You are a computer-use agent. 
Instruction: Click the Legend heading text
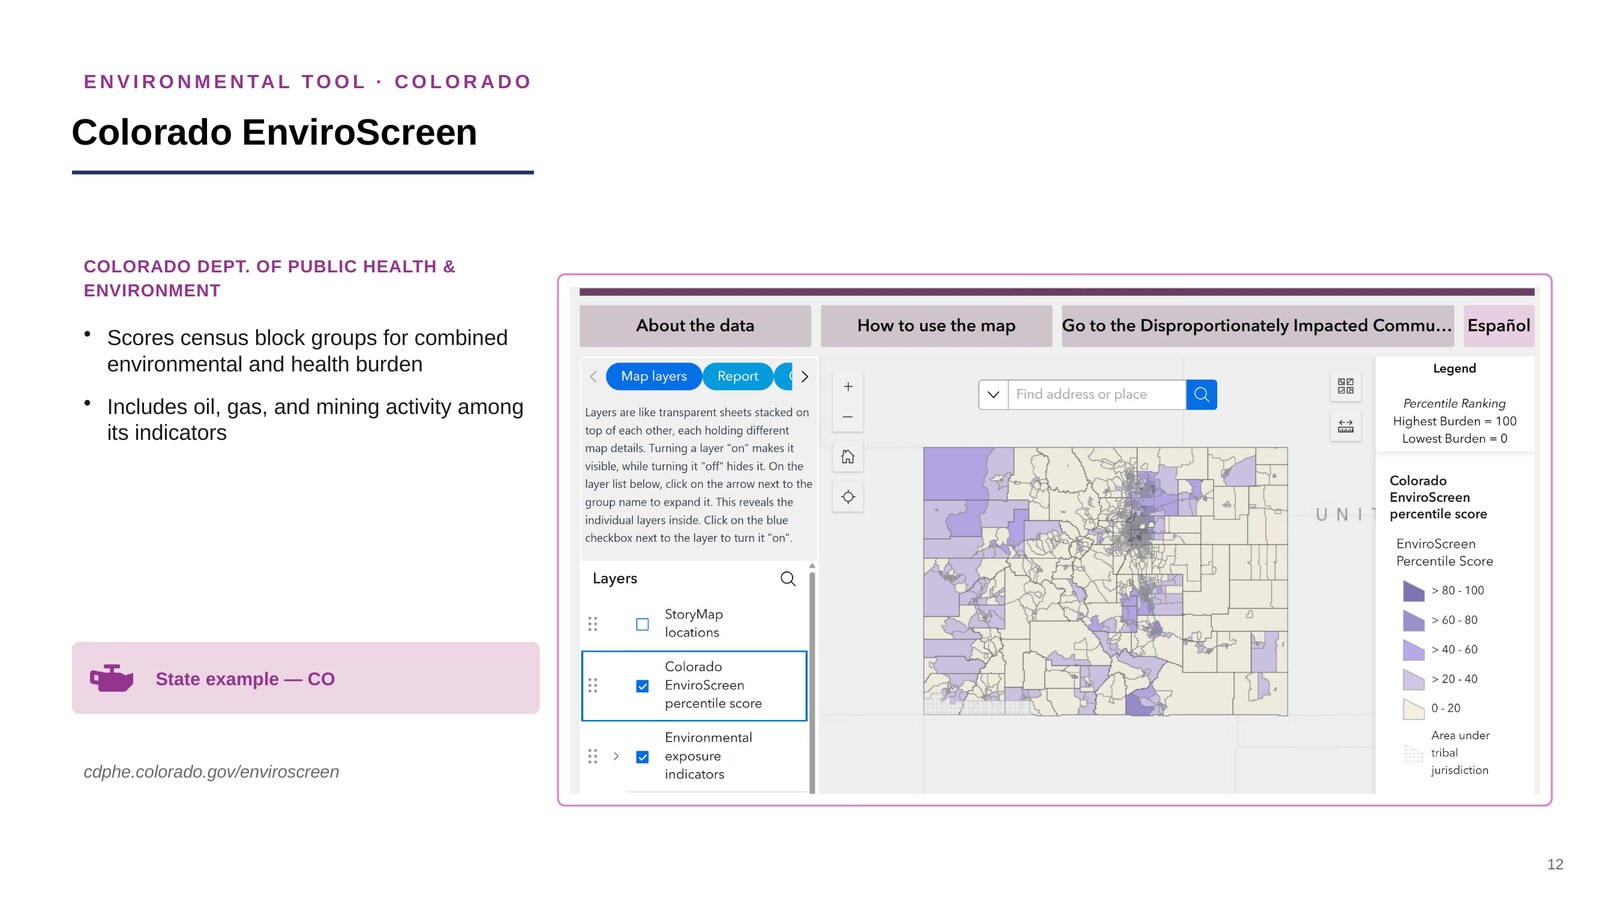click(x=1454, y=369)
